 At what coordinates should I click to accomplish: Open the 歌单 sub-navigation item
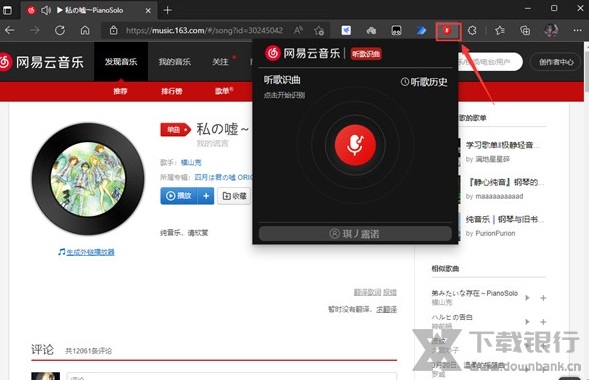pyautogui.click(x=224, y=91)
